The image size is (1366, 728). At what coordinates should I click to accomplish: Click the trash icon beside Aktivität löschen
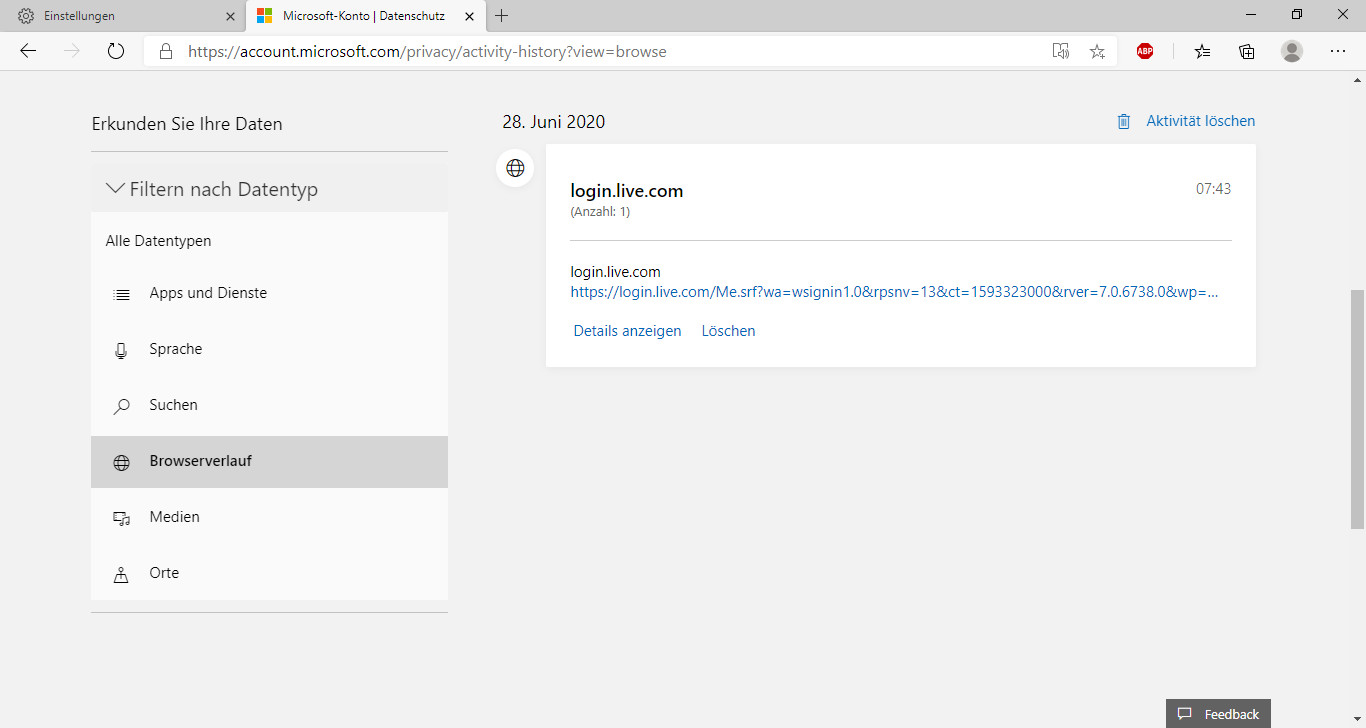1124,121
